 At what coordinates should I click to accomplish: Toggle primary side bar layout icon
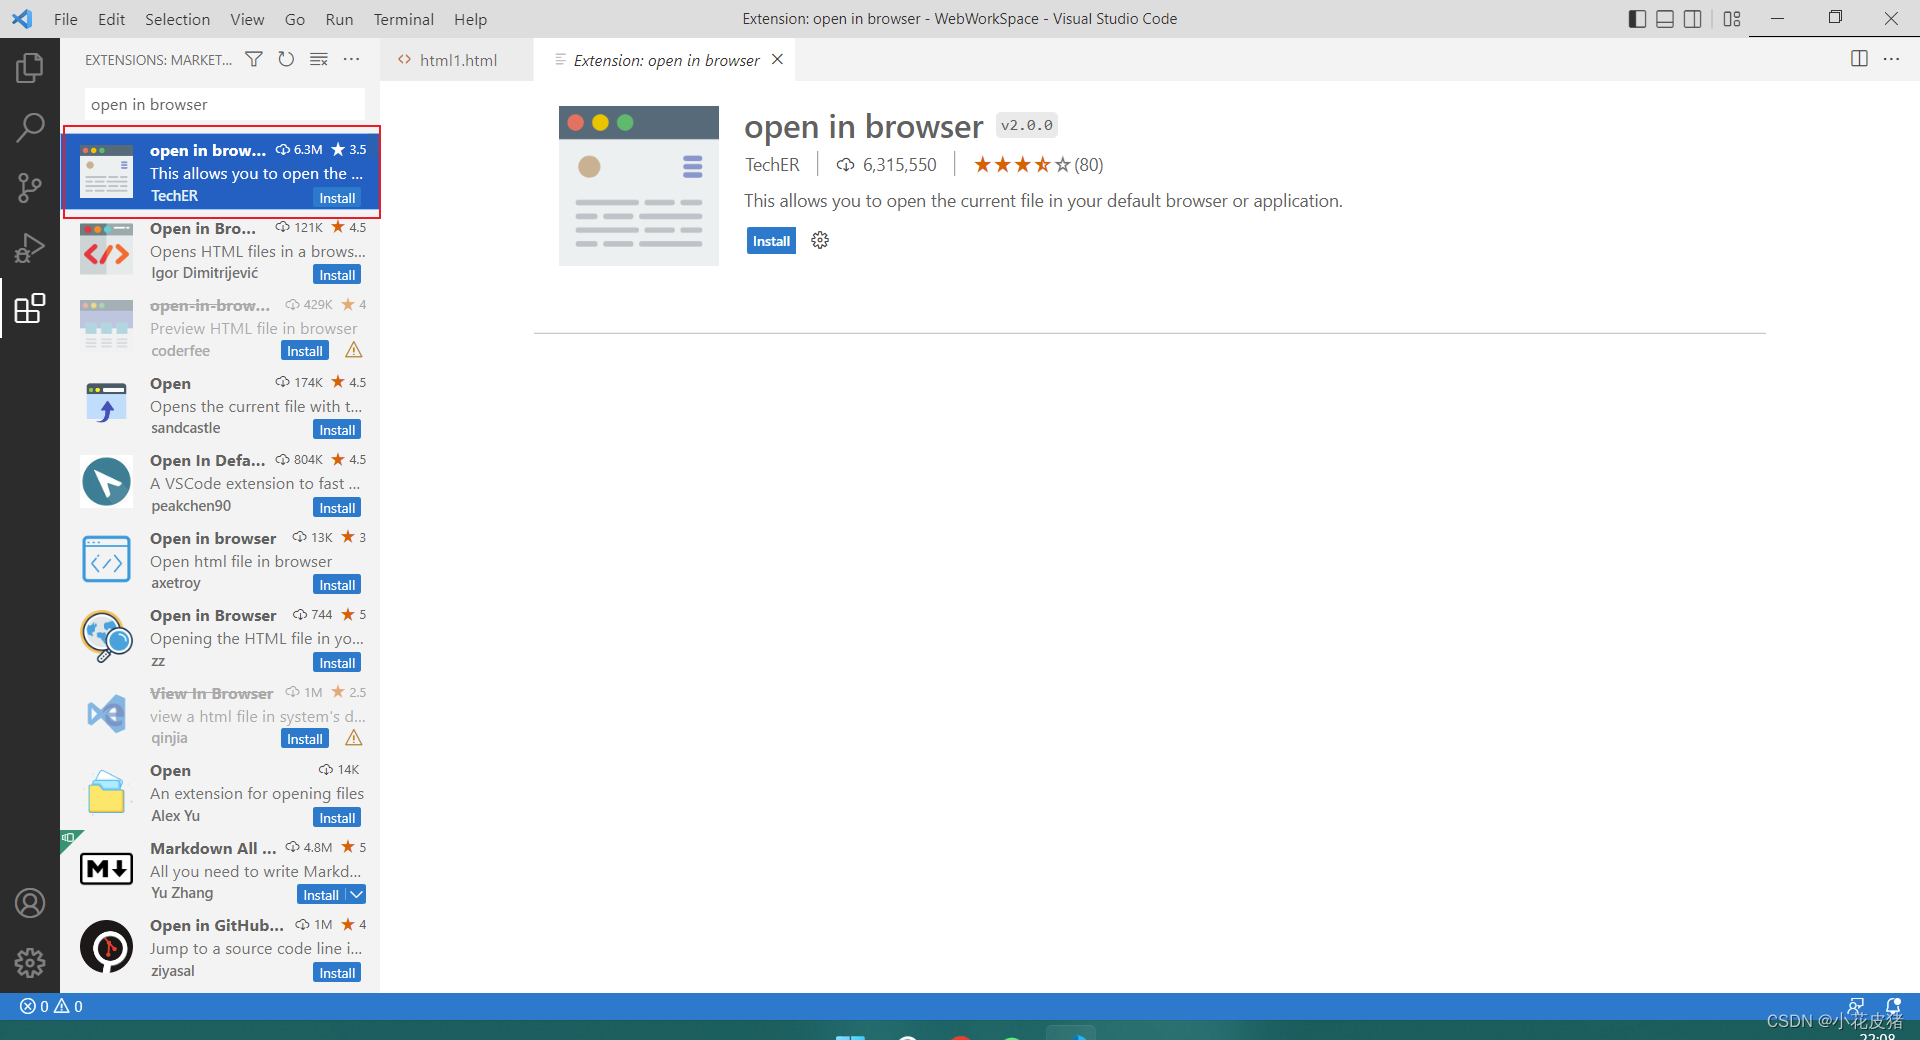click(1637, 19)
